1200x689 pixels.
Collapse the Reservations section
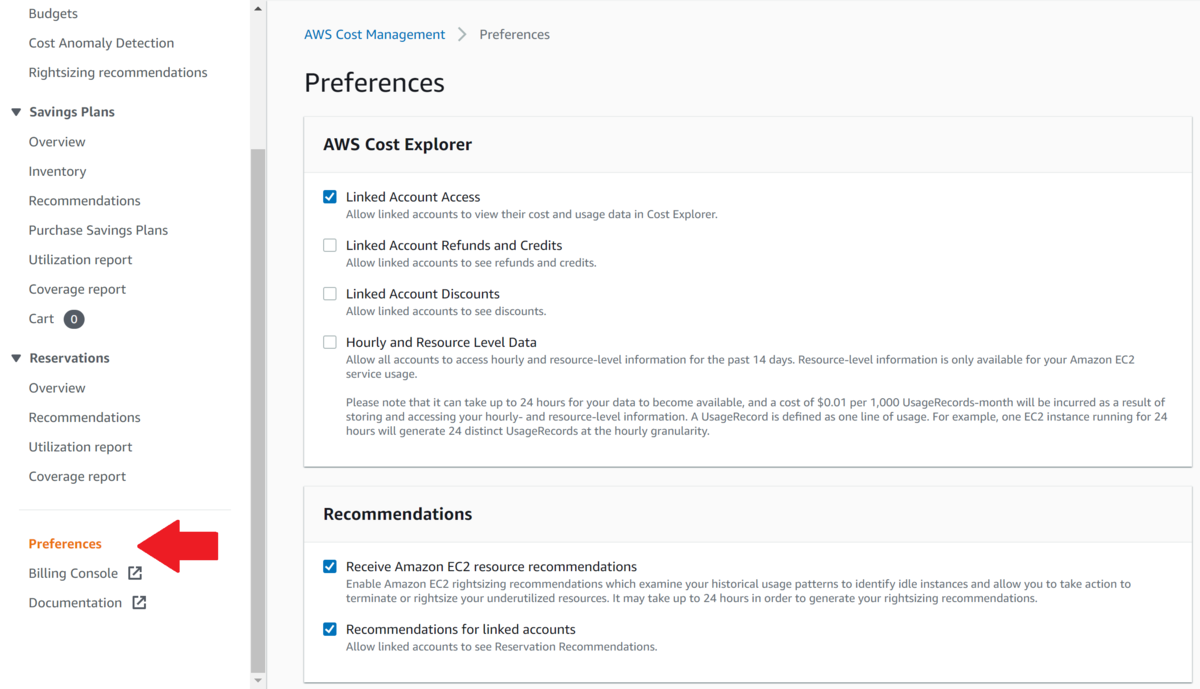click(x=16, y=358)
